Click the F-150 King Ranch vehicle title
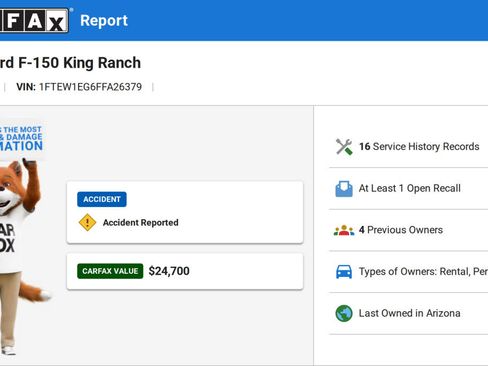Screen dimensions: 488x366 coord(70,63)
